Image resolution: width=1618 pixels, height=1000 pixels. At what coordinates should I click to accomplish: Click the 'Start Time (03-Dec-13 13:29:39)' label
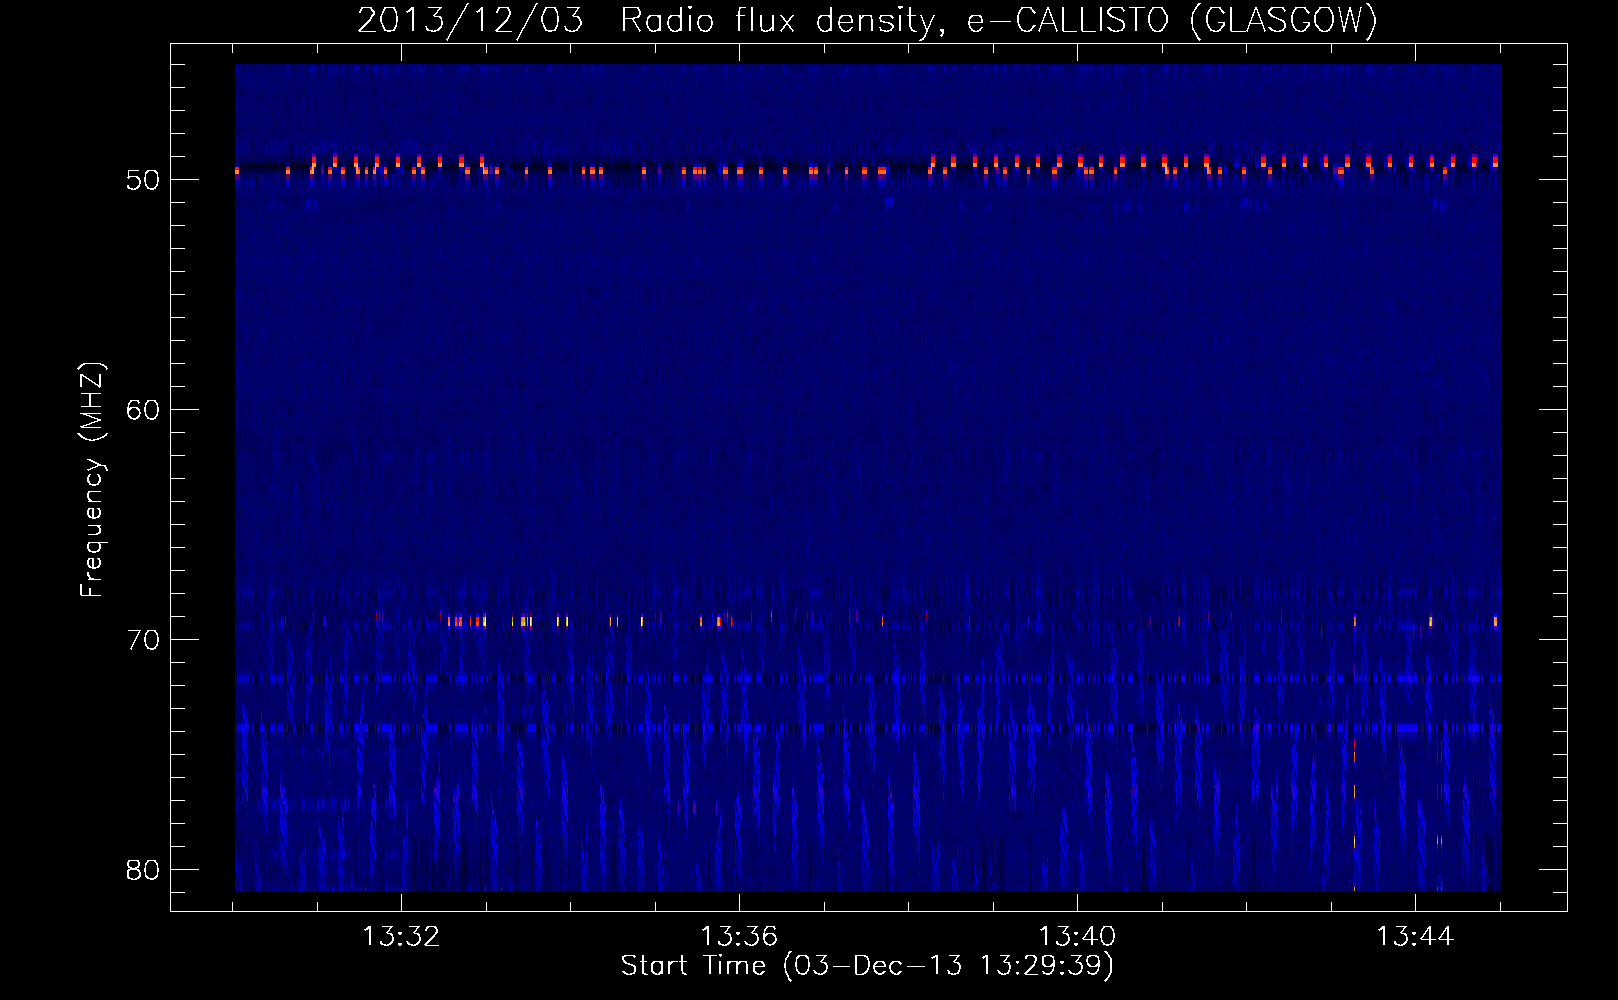coord(867,966)
